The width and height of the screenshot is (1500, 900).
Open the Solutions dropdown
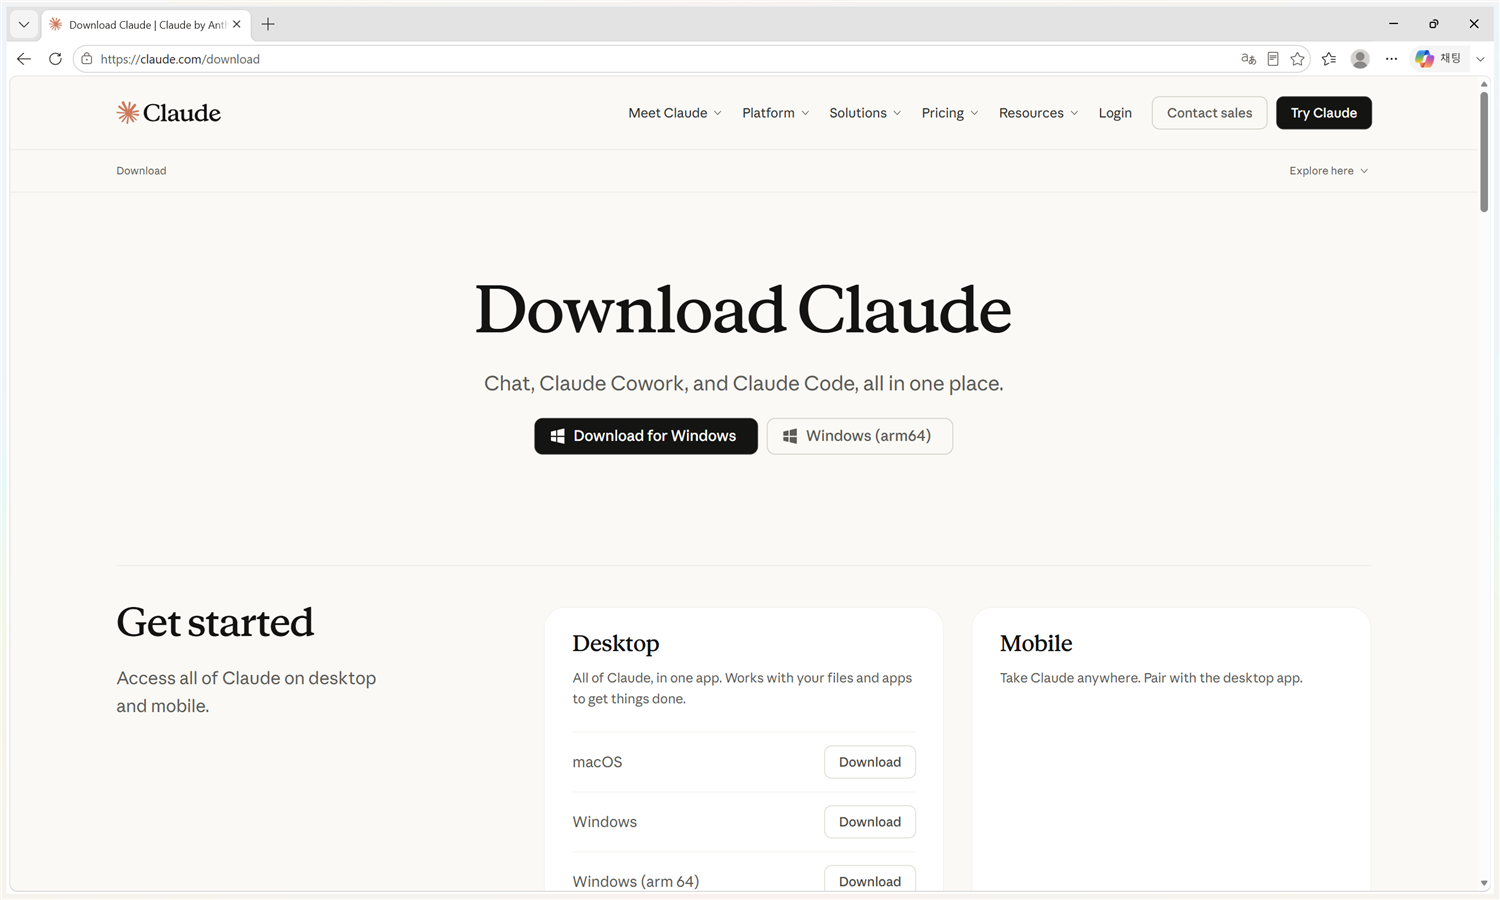point(865,113)
